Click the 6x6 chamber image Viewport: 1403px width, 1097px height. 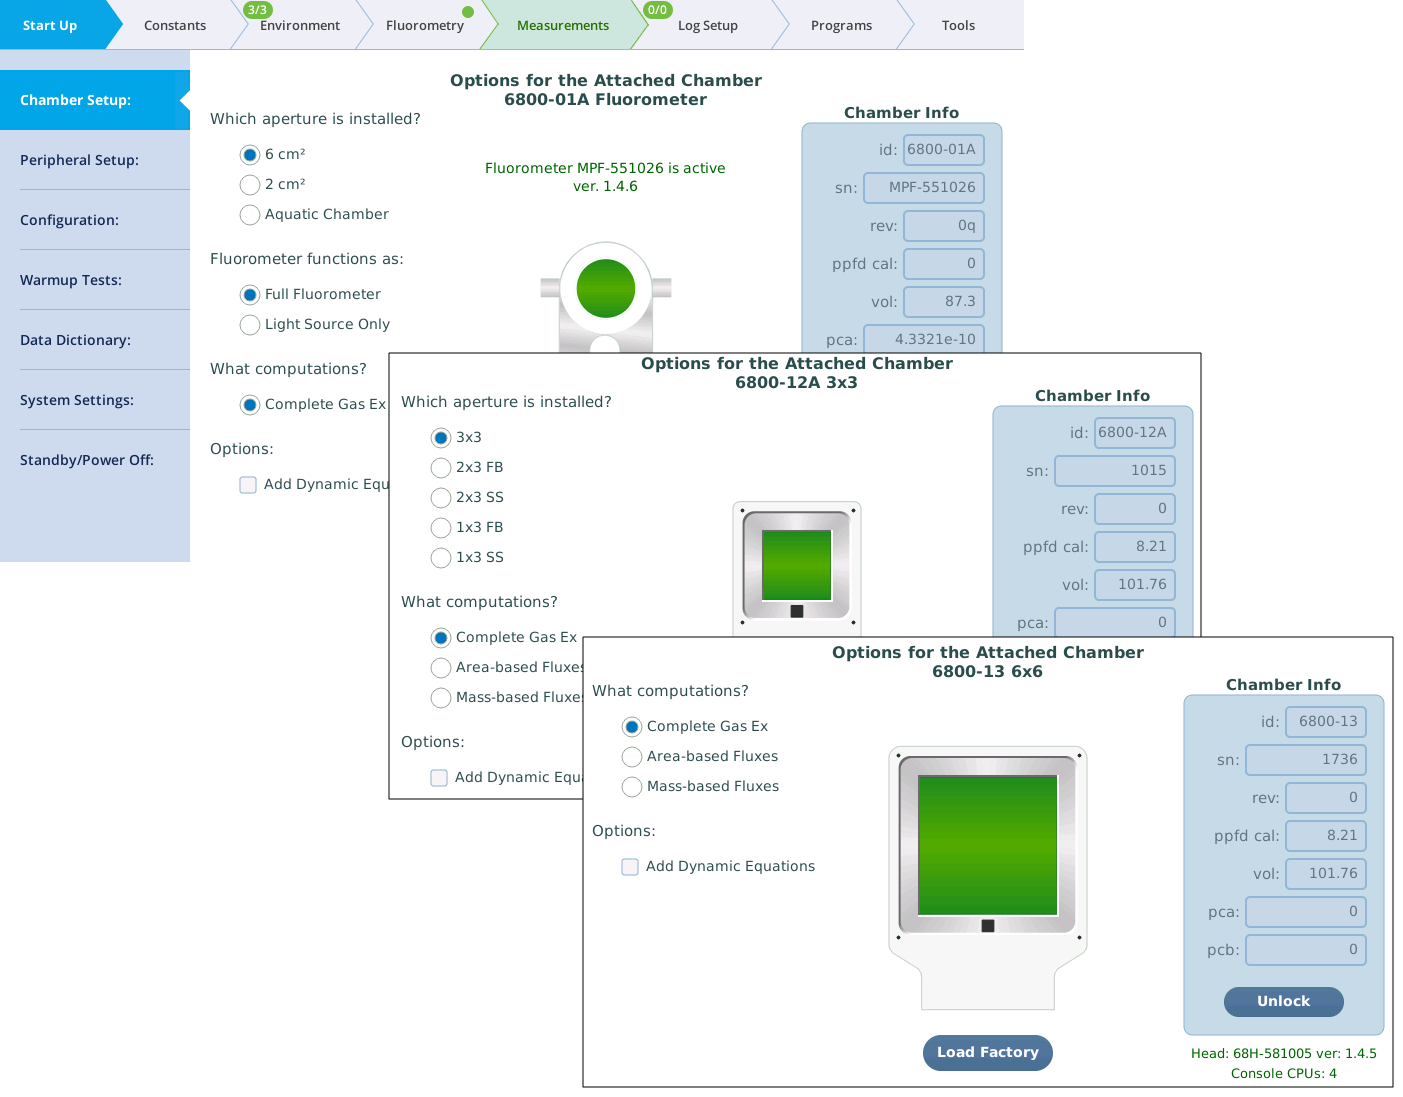[x=988, y=877]
